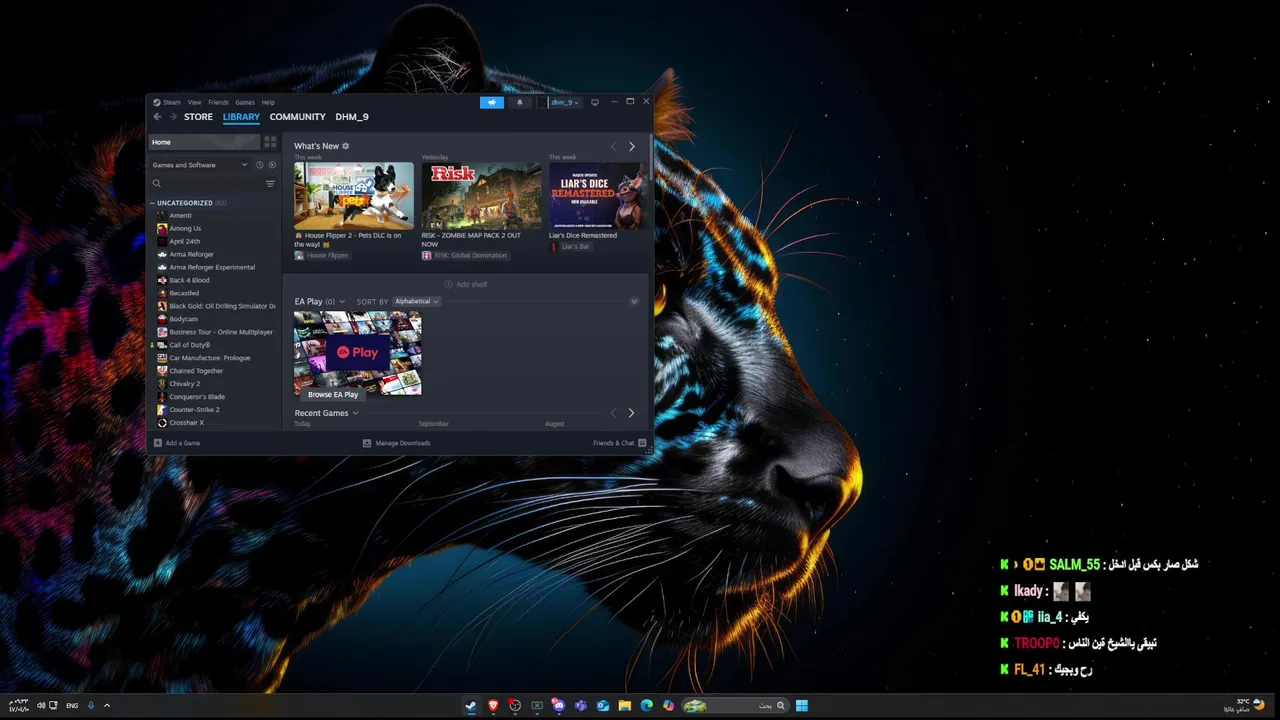
Task: Select Call of Duty® in library list
Action: pos(190,345)
